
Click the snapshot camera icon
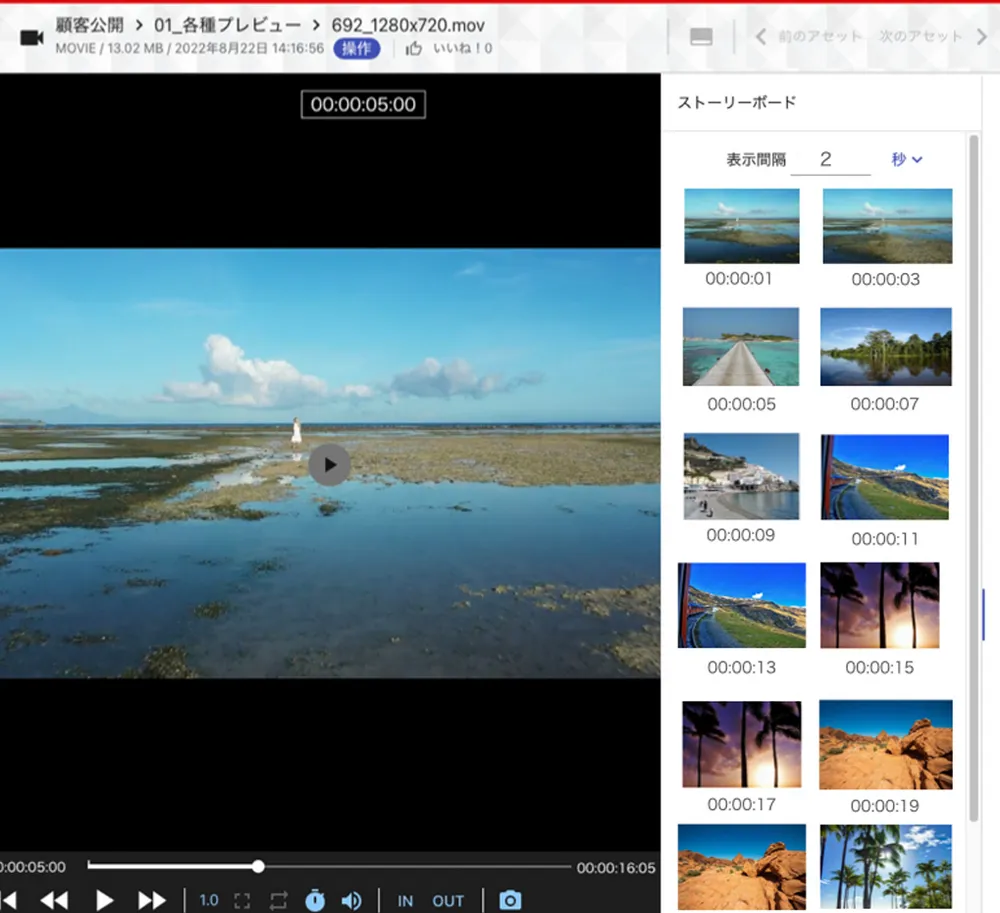tap(510, 900)
